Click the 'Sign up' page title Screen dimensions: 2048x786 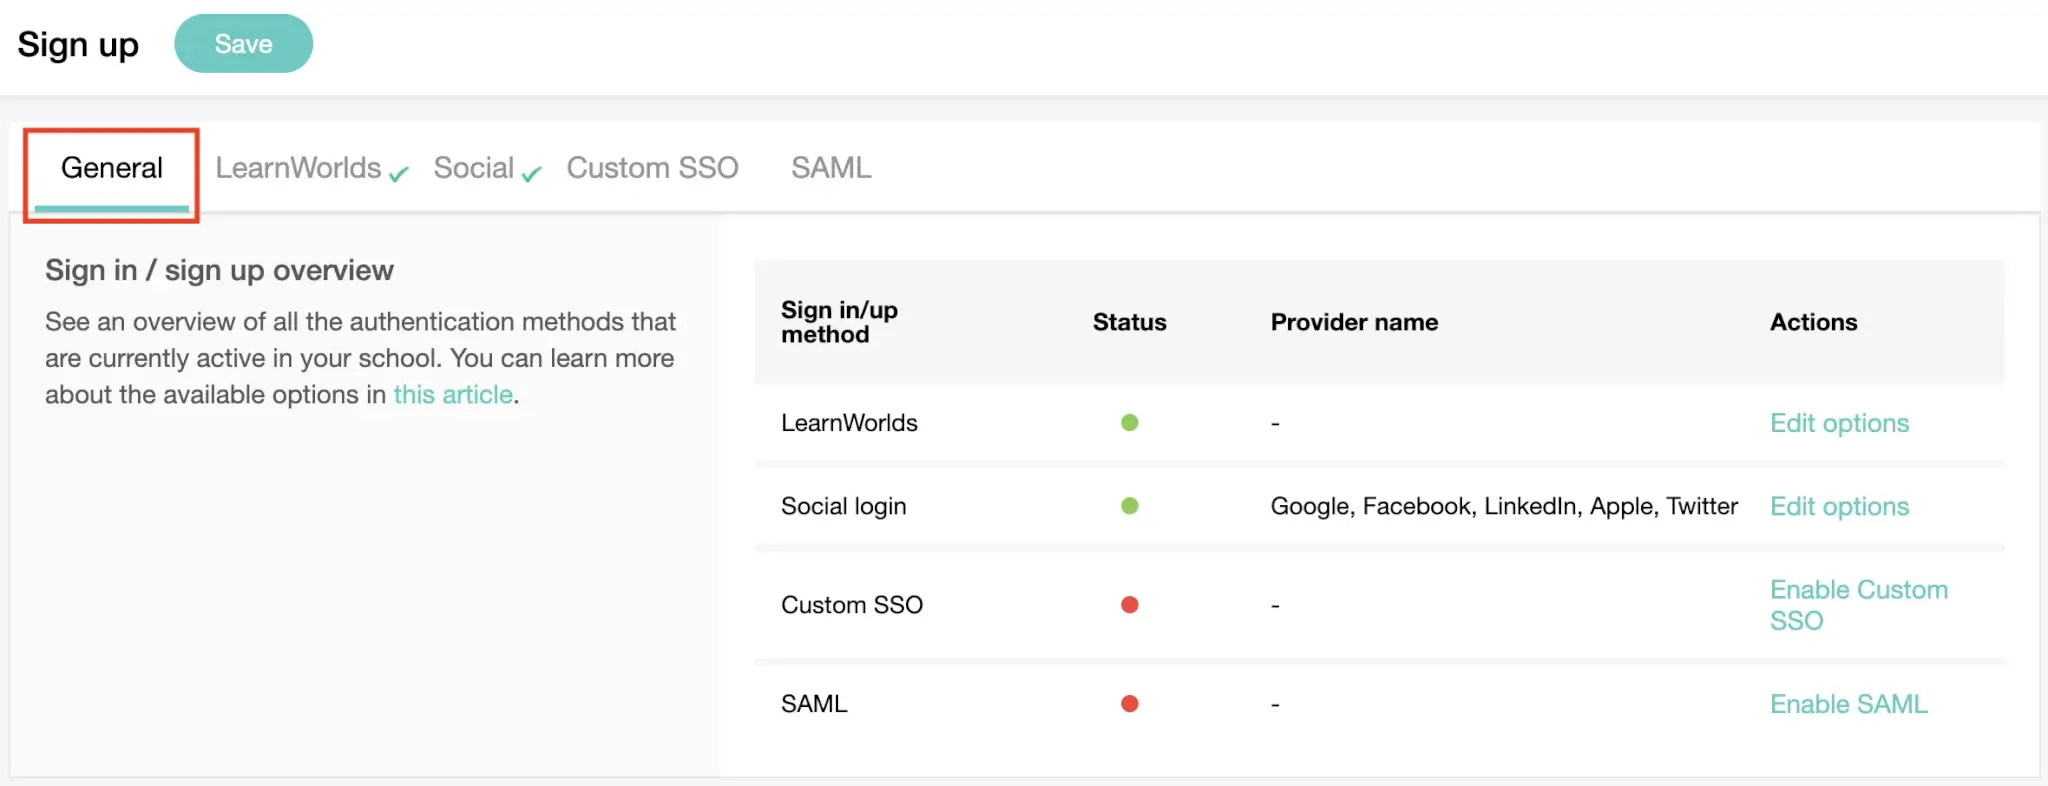pos(78,45)
